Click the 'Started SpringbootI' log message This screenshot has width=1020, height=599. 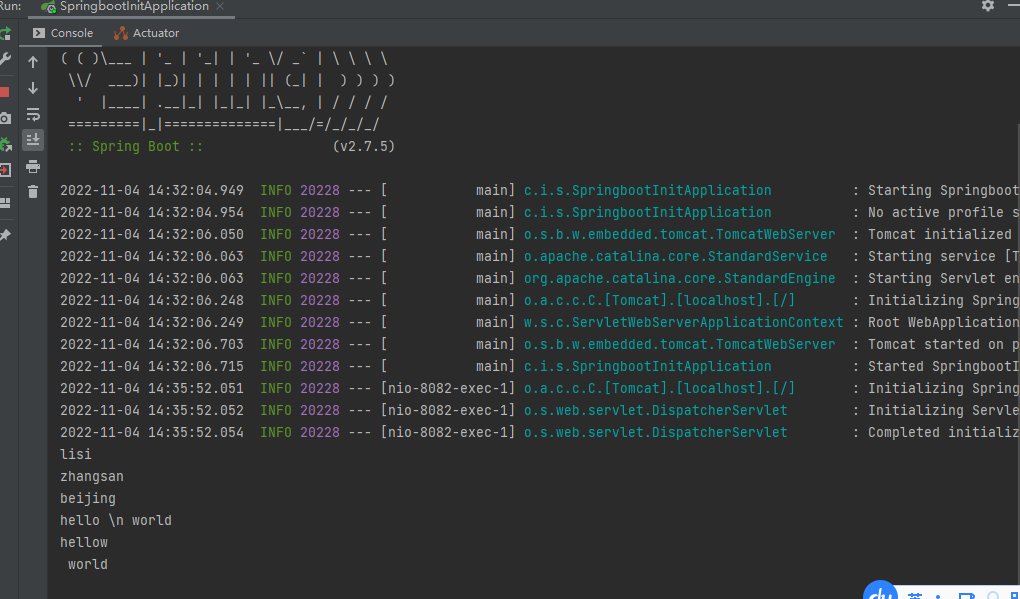(x=943, y=366)
